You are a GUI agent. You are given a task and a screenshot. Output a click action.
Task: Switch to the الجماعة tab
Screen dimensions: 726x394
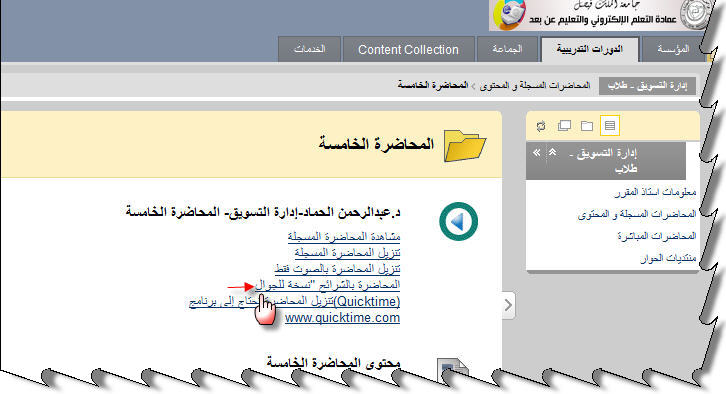pyautogui.click(x=507, y=49)
